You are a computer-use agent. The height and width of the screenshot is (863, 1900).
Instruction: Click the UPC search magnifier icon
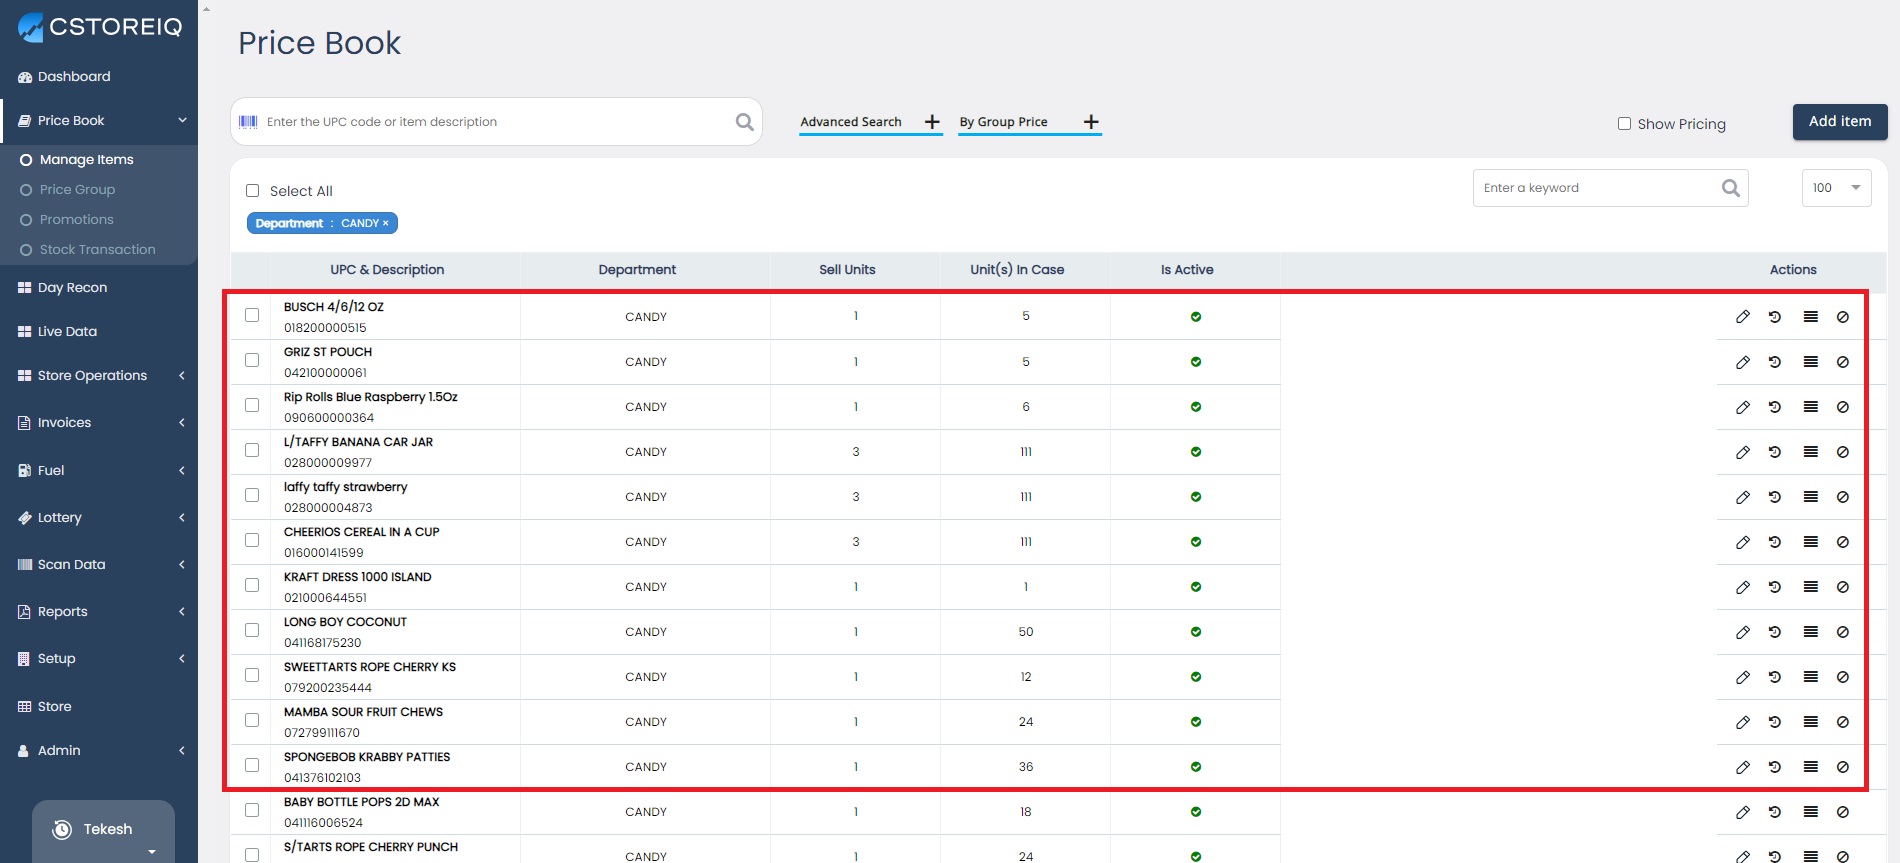point(745,122)
